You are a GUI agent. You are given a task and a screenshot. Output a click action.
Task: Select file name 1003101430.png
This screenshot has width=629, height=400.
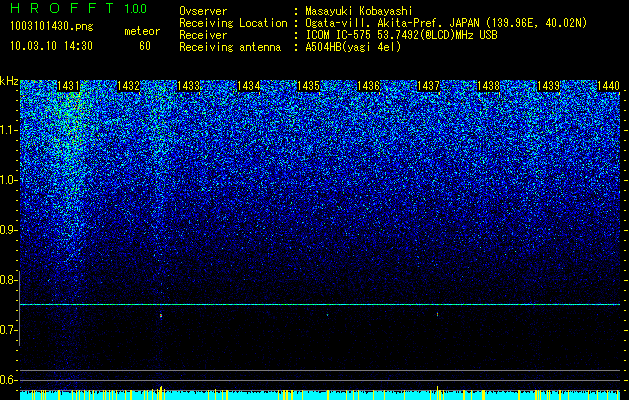52,27
